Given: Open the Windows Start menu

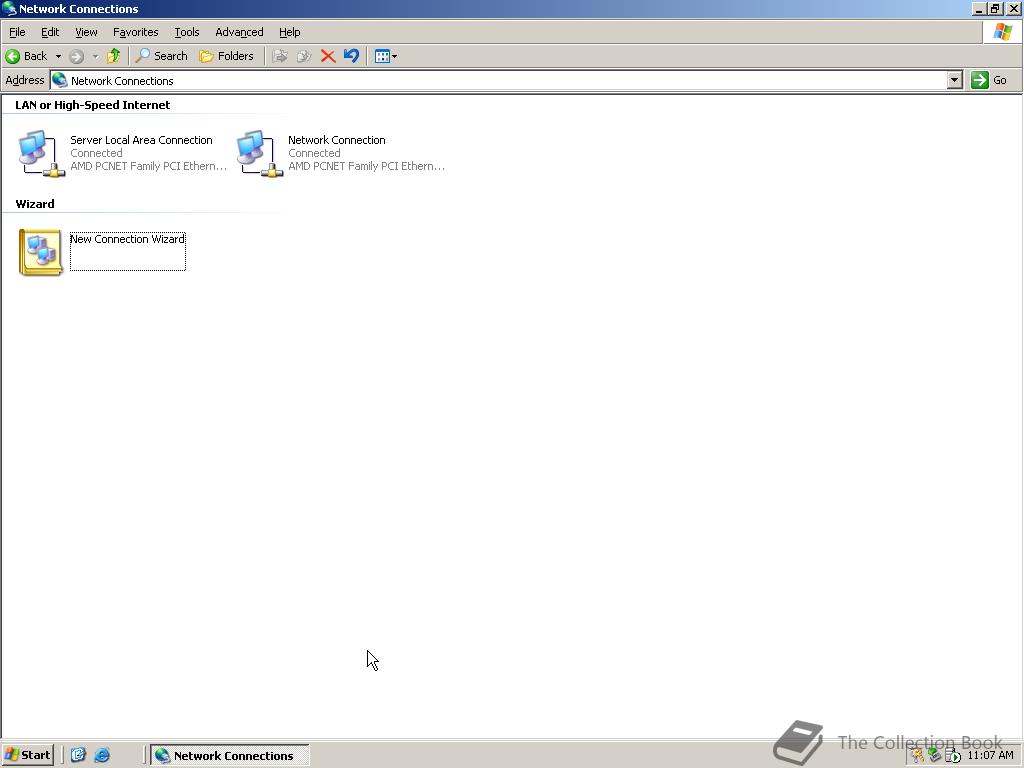Looking at the screenshot, I should pyautogui.click(x=27, y=755).
